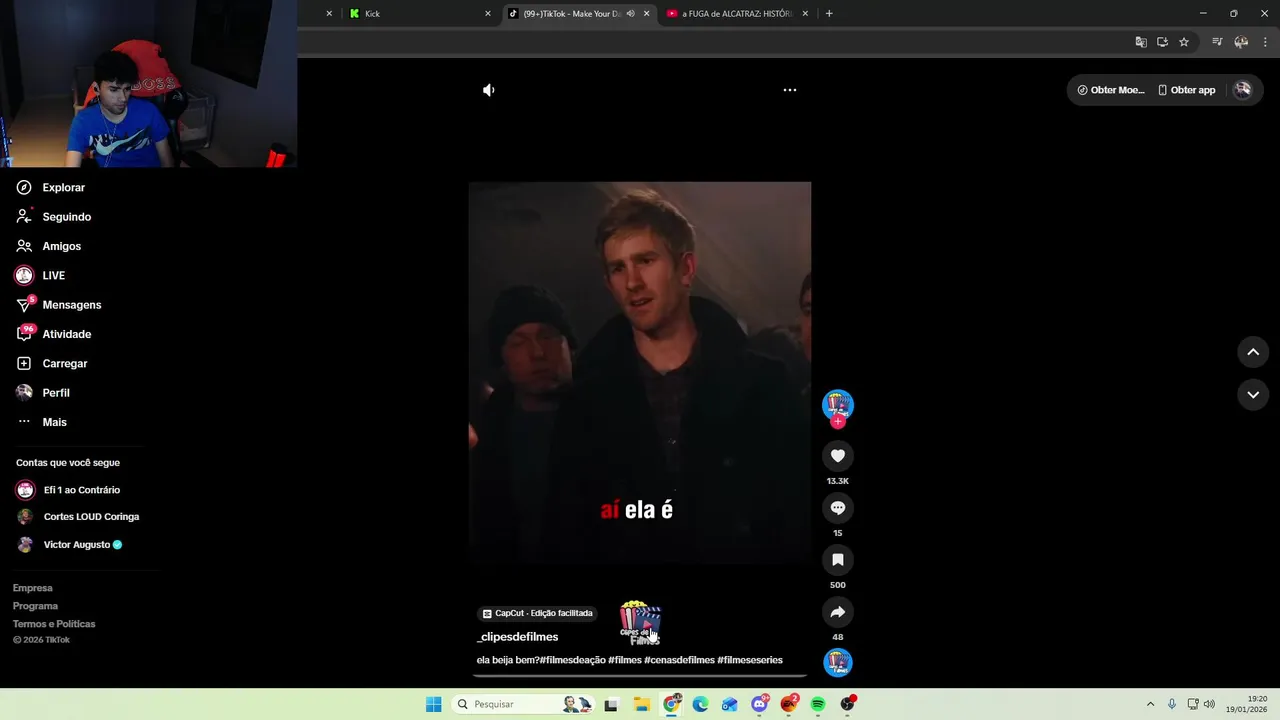Click the Pesquisar taskbar search box
The height and width of the screenshot is (720, 1280).
522,705
